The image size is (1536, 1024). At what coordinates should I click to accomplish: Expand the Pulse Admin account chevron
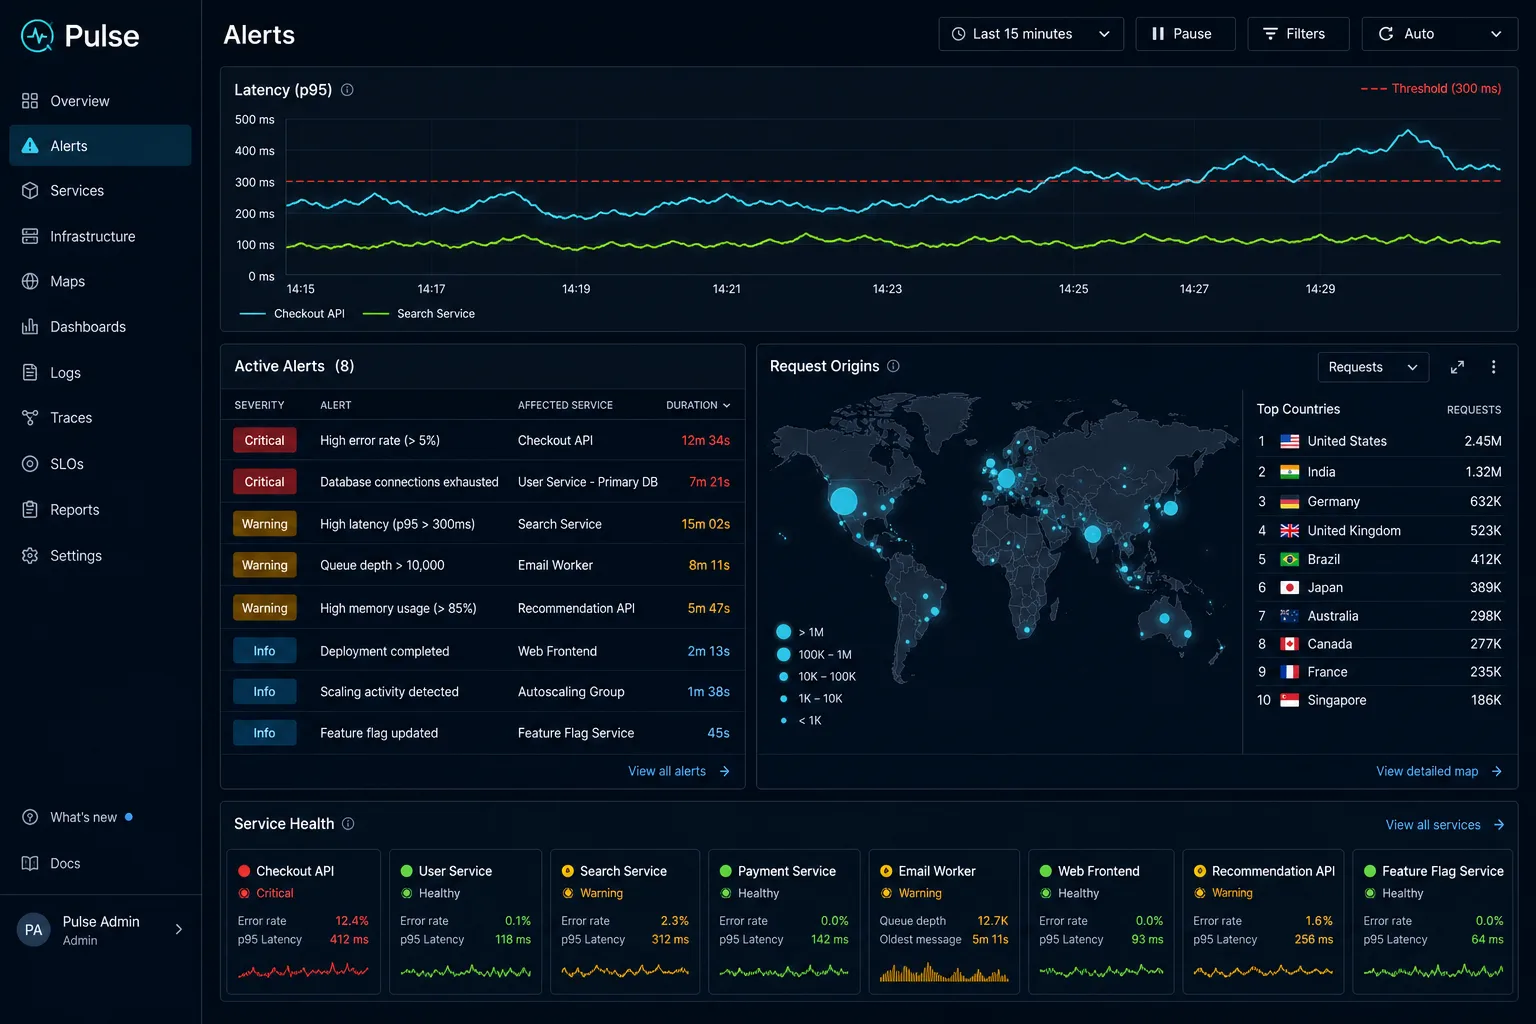click(x=179, y=930)
